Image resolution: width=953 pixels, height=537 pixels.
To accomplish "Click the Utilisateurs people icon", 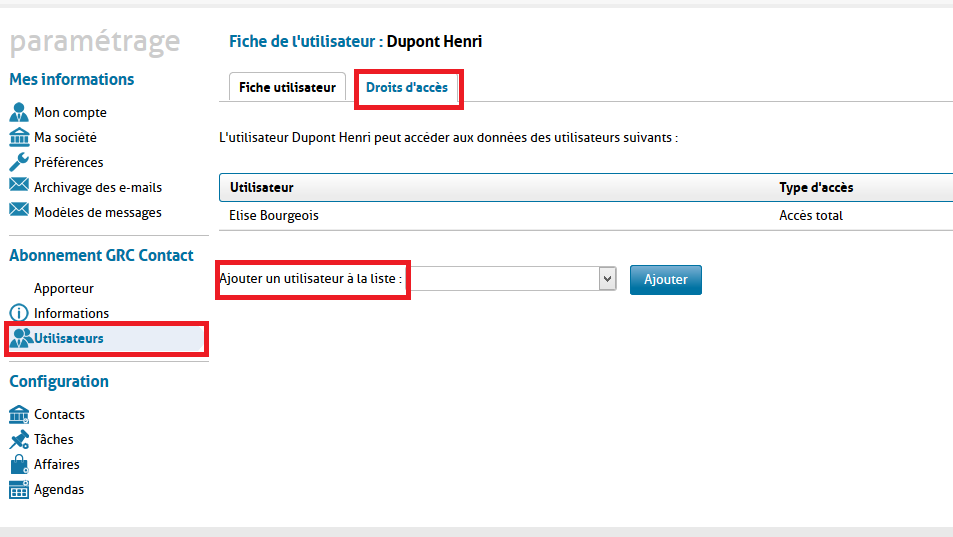I will point(21,338).
